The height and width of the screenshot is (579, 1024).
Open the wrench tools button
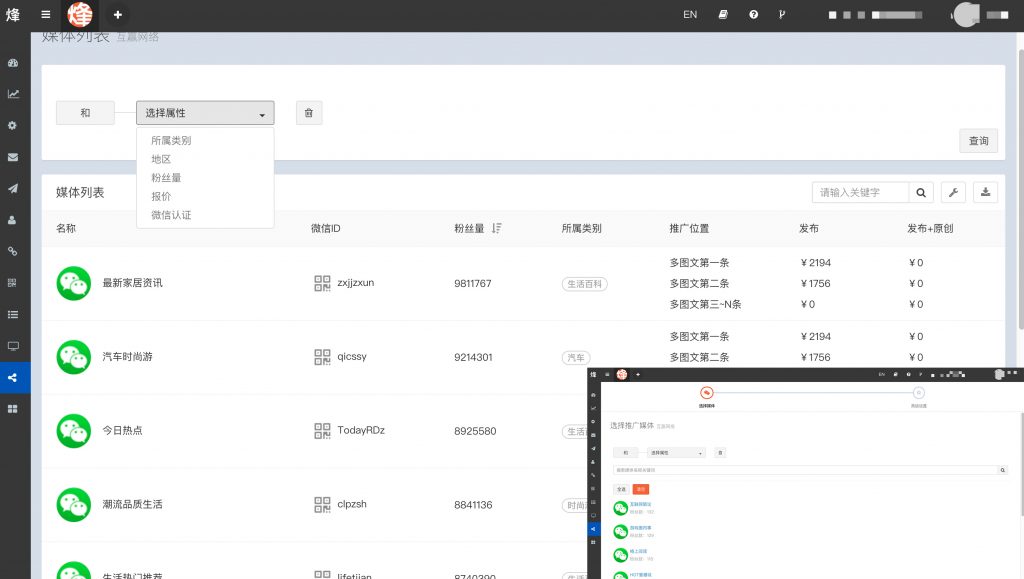[x=953, y=193]
